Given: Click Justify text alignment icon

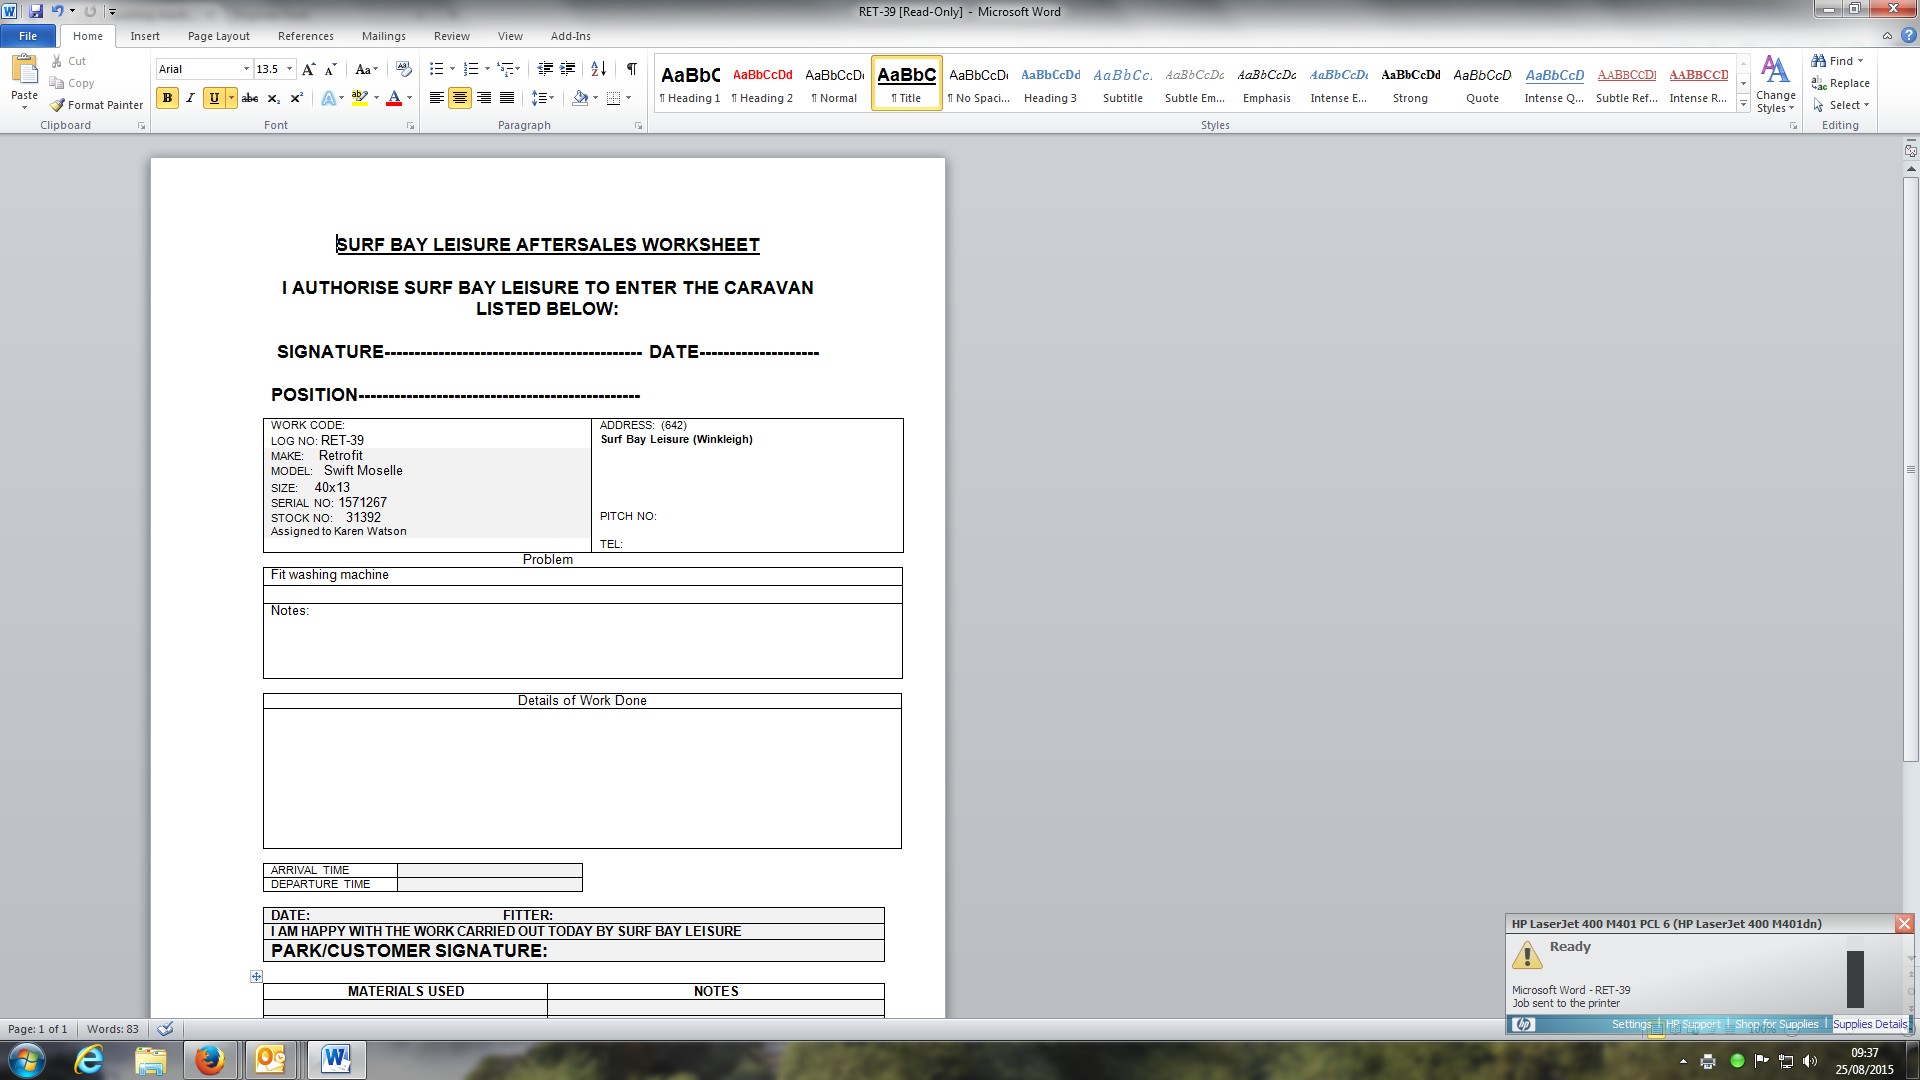Looking at the screenshot, I should [x=507, y=98].
